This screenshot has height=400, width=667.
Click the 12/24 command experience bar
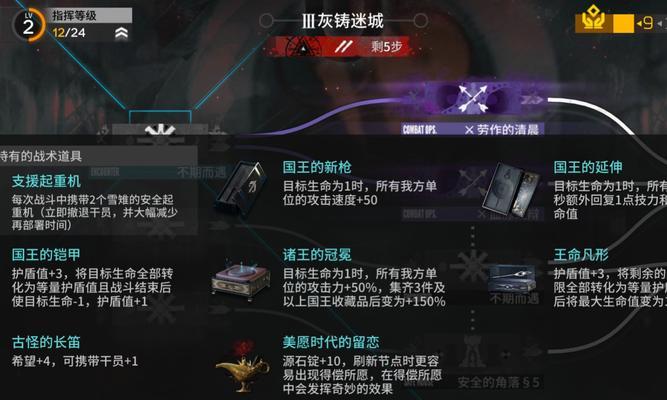pyautogui.click(x=69, y=32)
